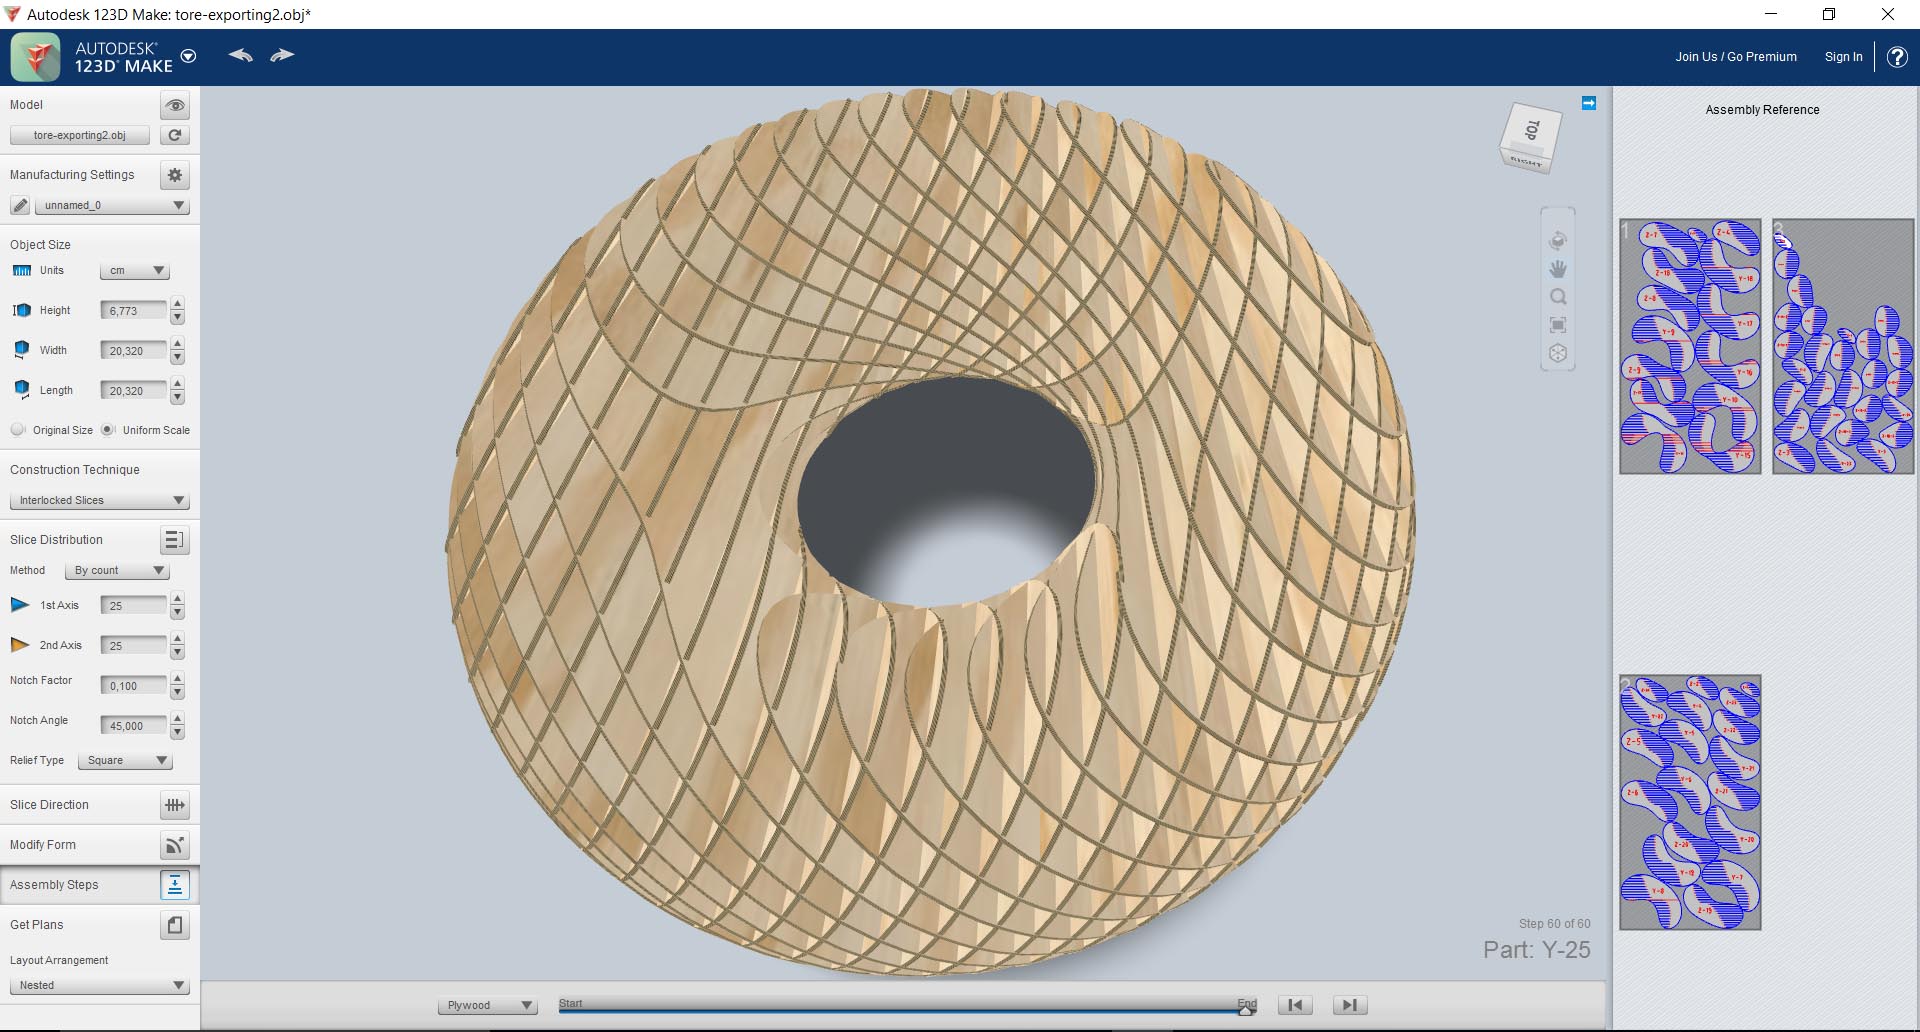Click the edit pencil for manufacturing preset

coord(20,205)
